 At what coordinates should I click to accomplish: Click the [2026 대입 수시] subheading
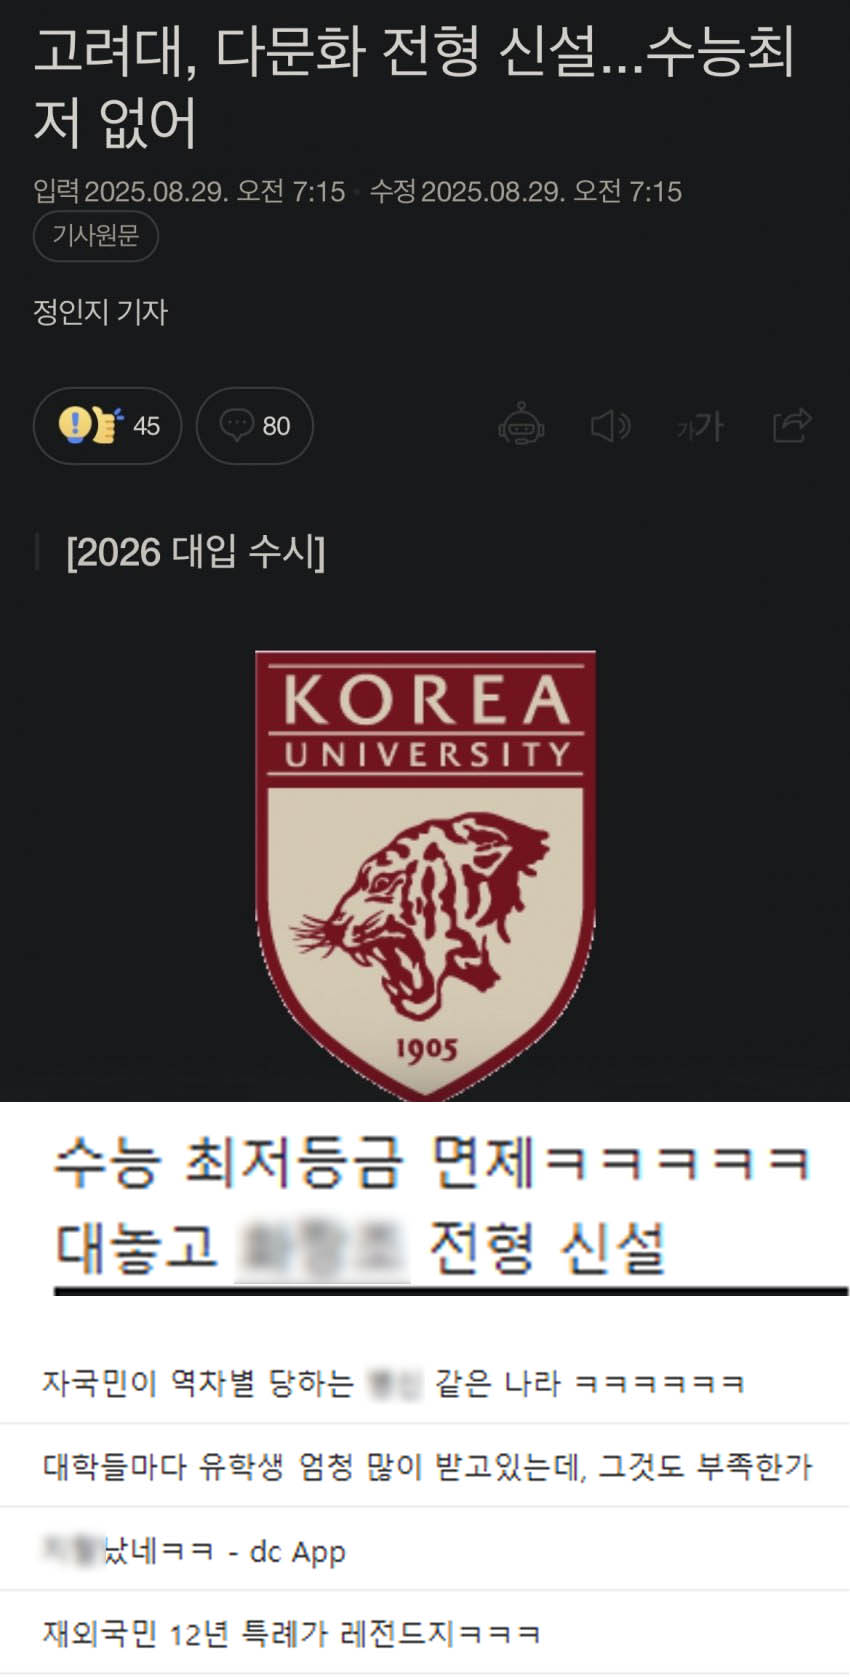pos(196,552)
